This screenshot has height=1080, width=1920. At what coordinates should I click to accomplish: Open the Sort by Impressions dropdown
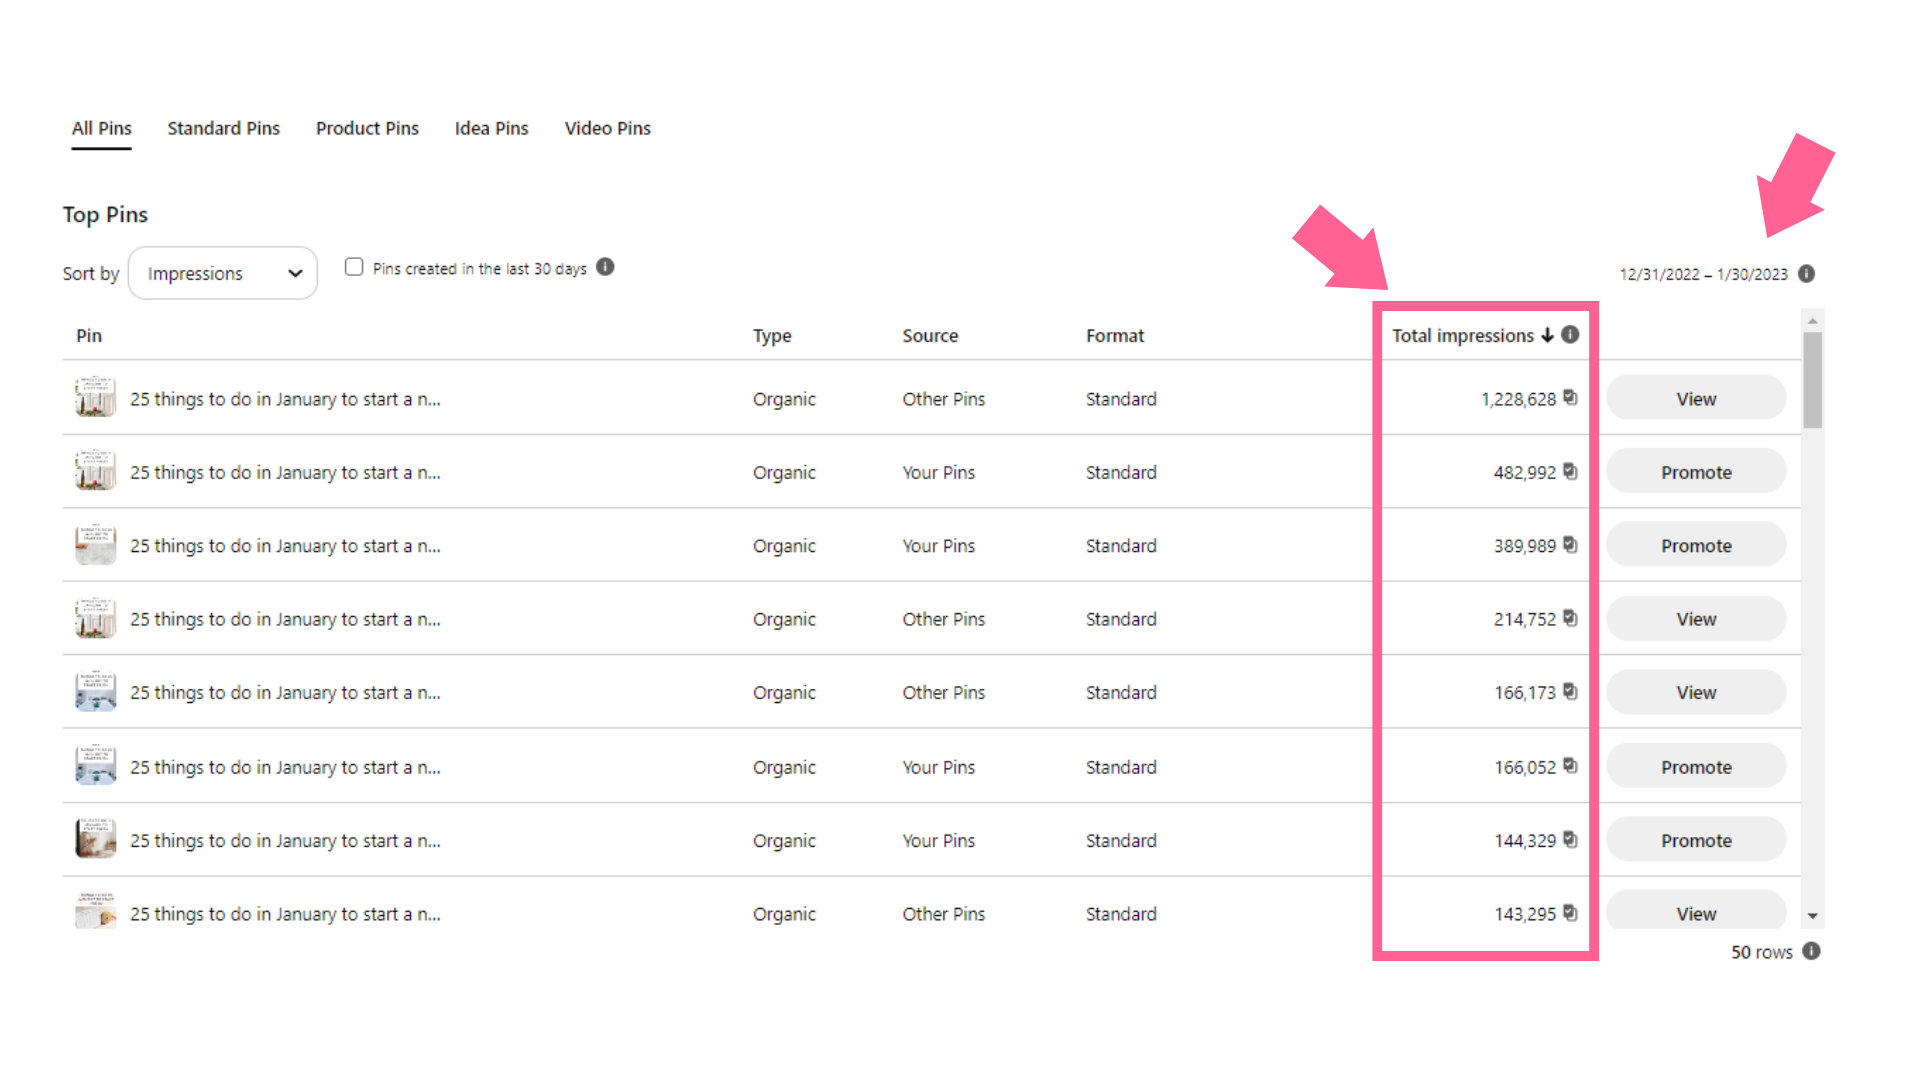(222, 273)
